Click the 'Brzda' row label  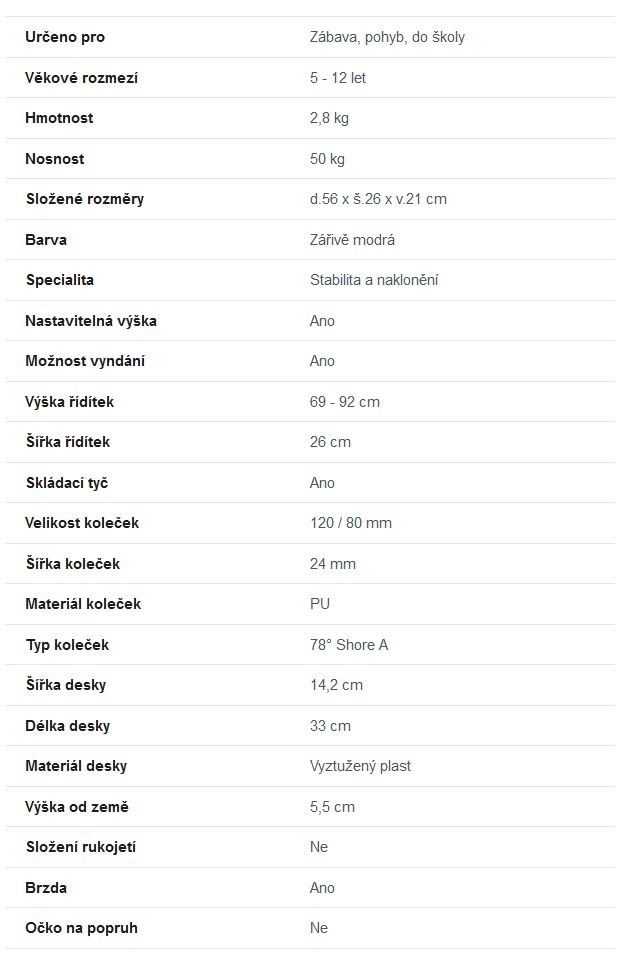point(46,888)
